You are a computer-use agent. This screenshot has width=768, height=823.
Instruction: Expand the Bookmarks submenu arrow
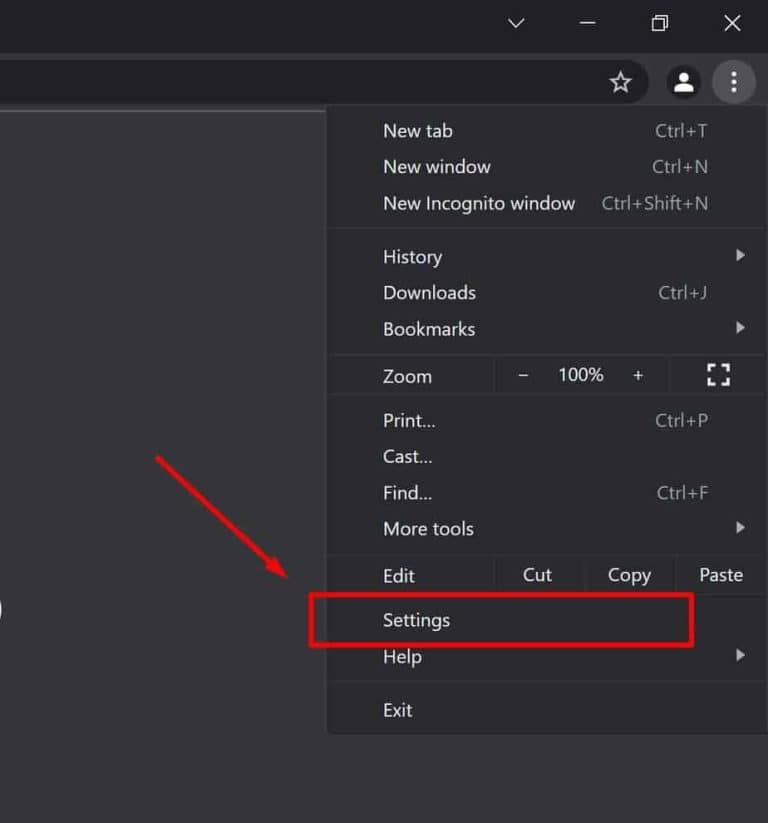[x=740, y=328]
